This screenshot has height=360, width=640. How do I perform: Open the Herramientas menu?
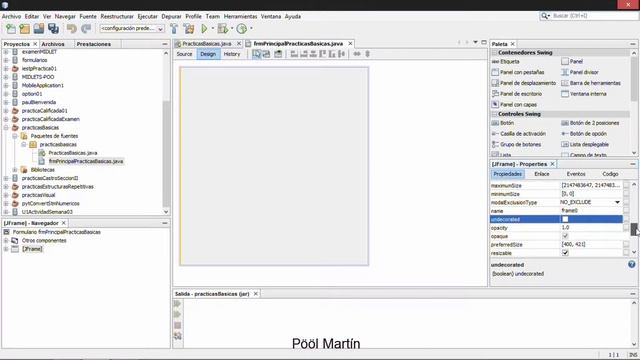(x=240, y=16)
